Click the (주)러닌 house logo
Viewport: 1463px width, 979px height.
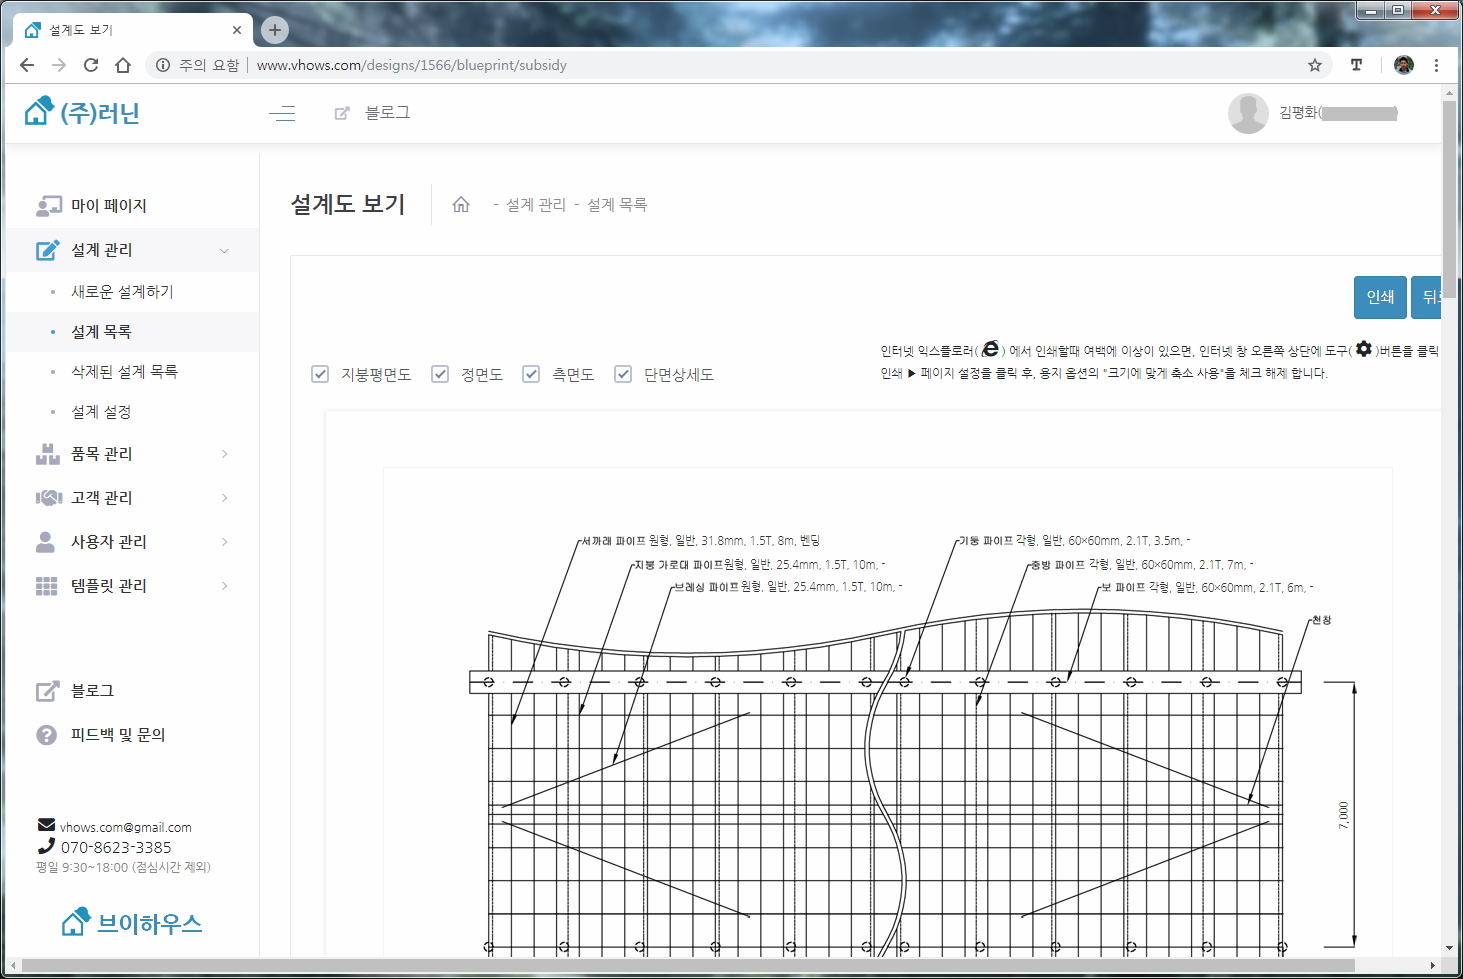(x=82, y=112)
